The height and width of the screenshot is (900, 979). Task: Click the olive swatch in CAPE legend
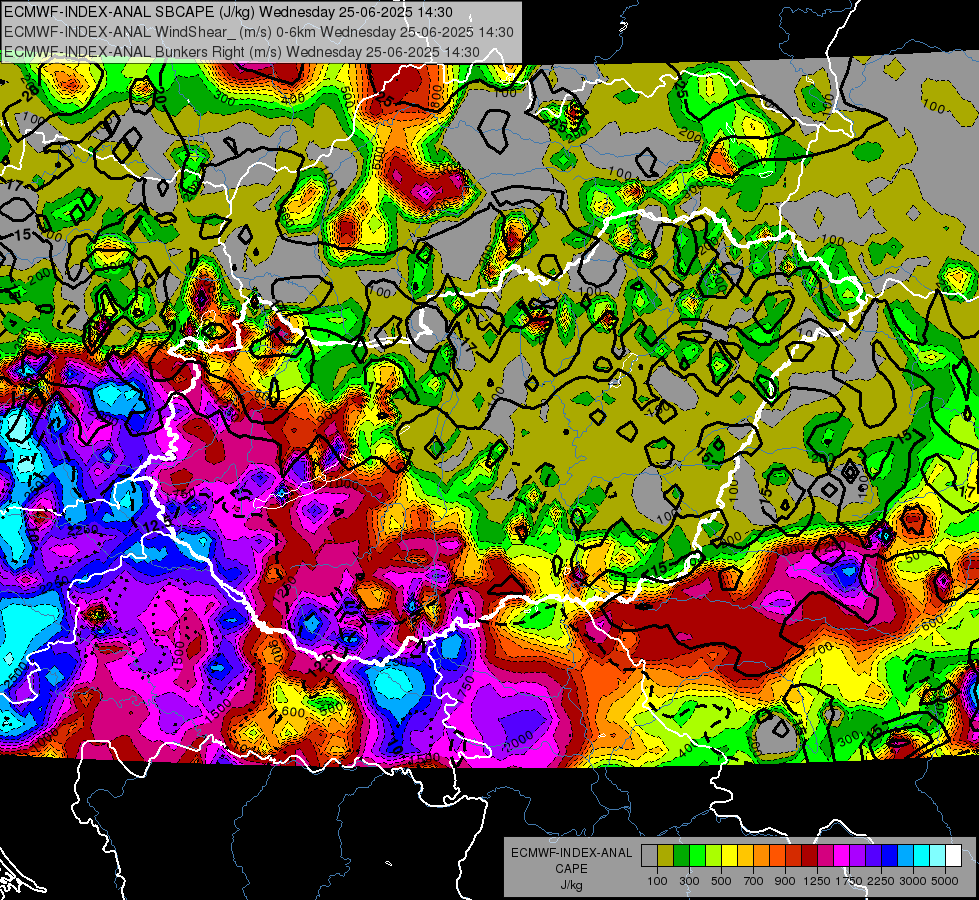666,856
